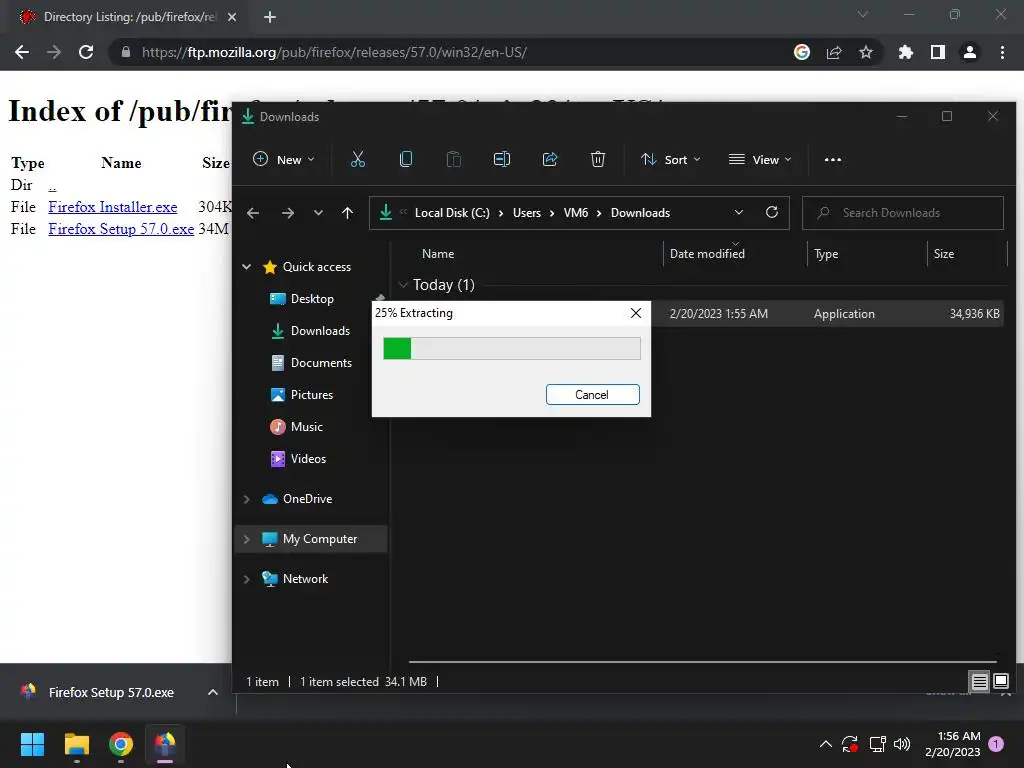
Task: Open the Chrome extensions puzzle icon
Action: coord(905,52)
